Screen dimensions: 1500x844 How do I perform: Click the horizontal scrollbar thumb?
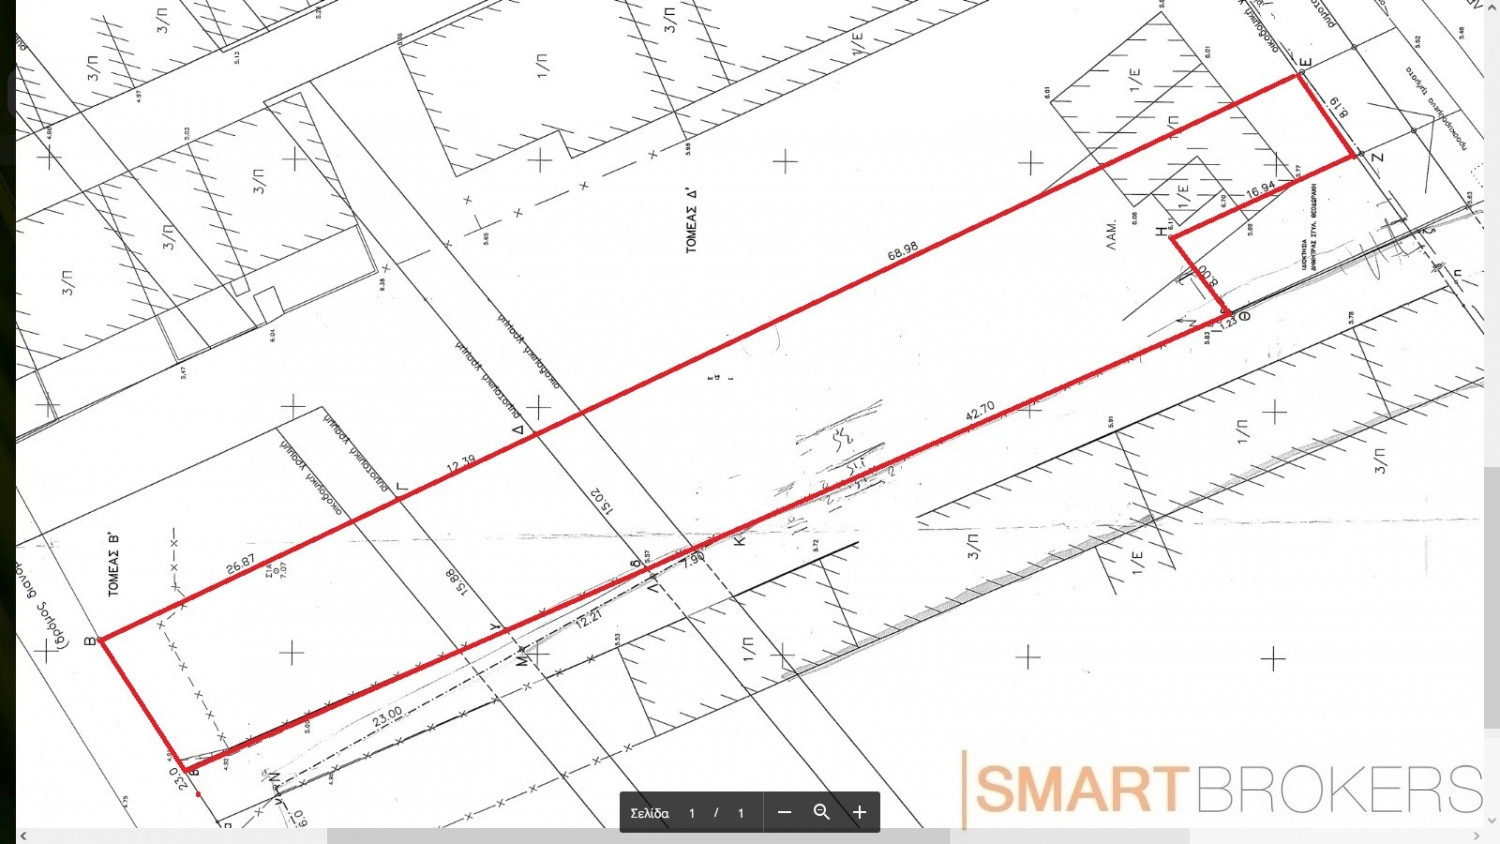point(638,836)
